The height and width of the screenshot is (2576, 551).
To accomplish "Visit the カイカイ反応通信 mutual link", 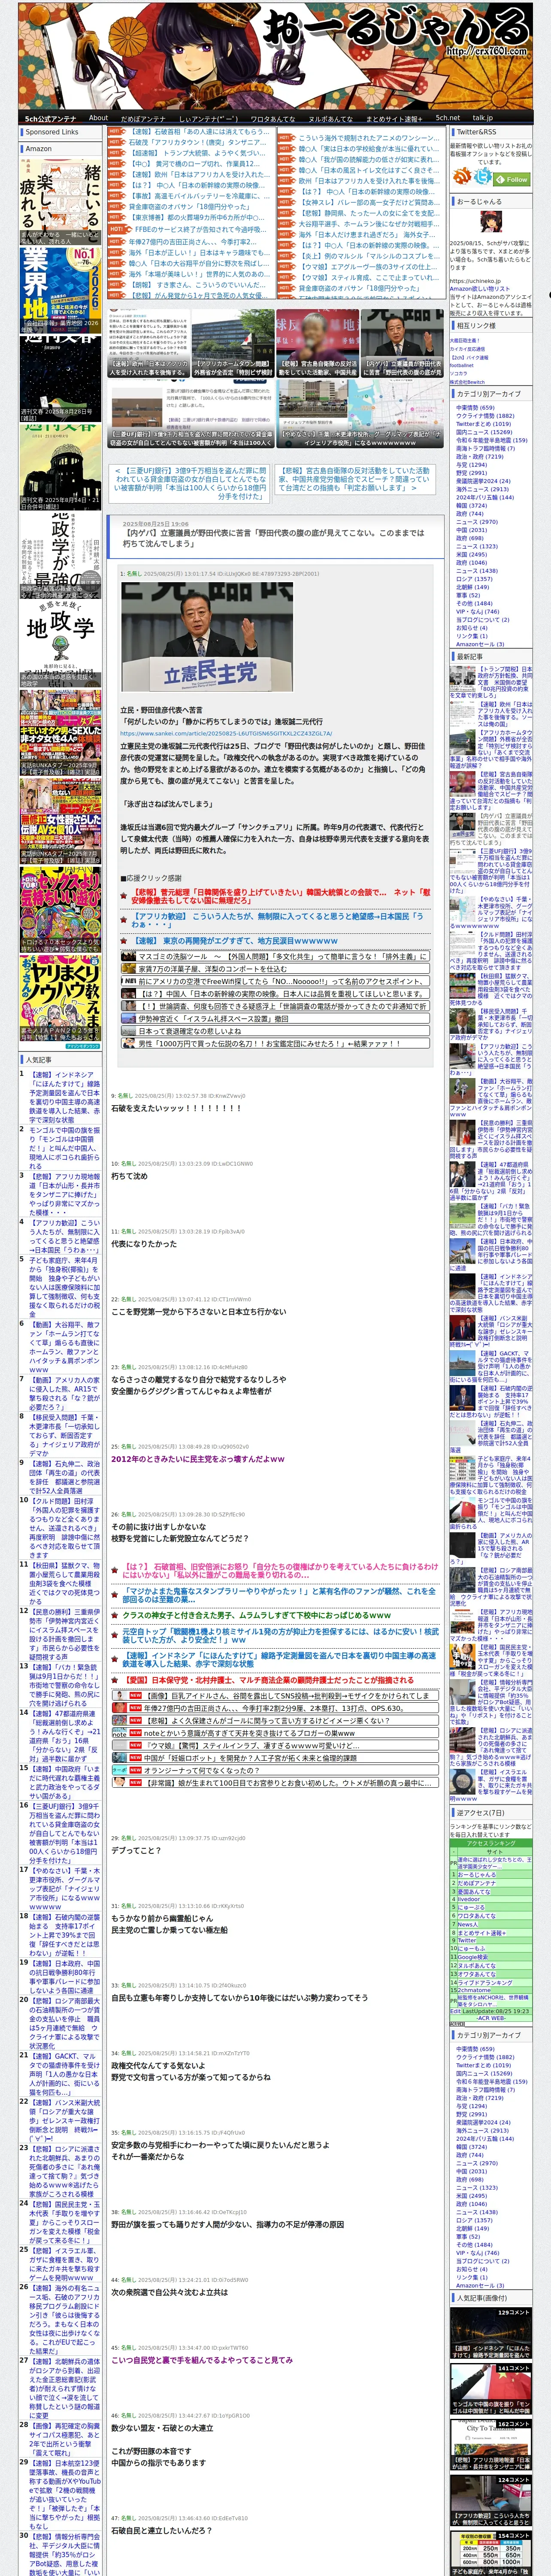I will coord(467,348).
